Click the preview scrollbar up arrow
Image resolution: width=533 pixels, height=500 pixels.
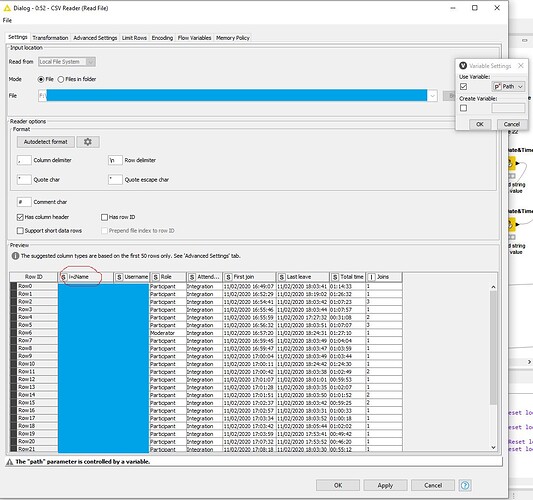[x=493, y=287]
